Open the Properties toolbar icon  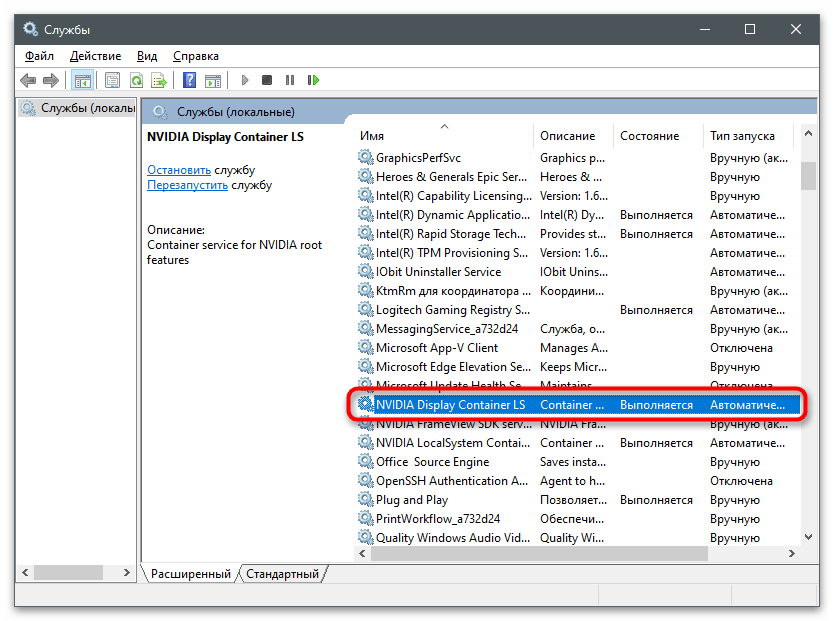112,80
